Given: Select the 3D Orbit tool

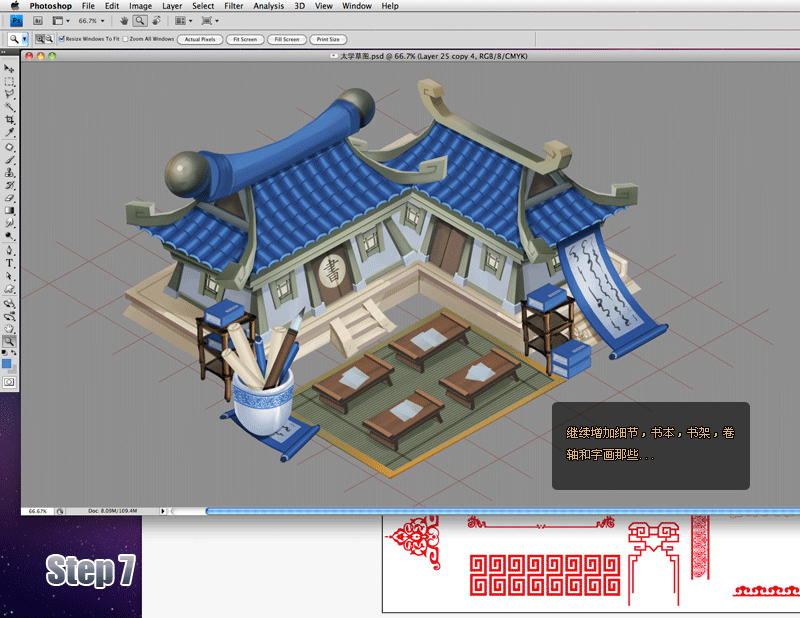Looking at the screenshot, I should click(x=9, y=316).
